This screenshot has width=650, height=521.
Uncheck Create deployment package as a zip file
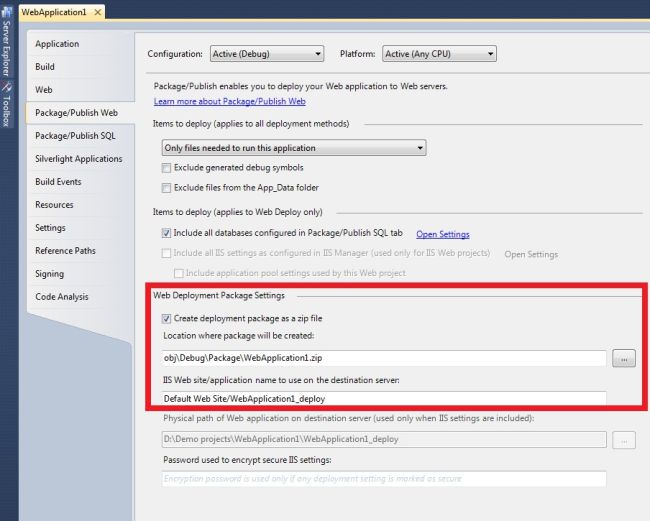(166, 319)
